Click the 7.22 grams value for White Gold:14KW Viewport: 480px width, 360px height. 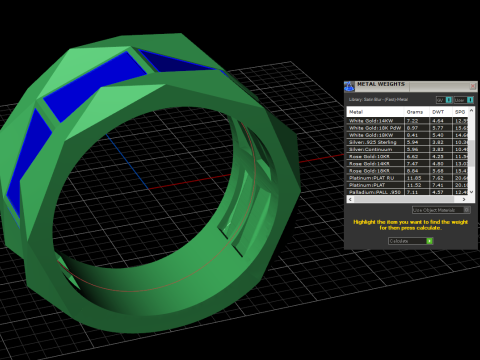point(412,121)
